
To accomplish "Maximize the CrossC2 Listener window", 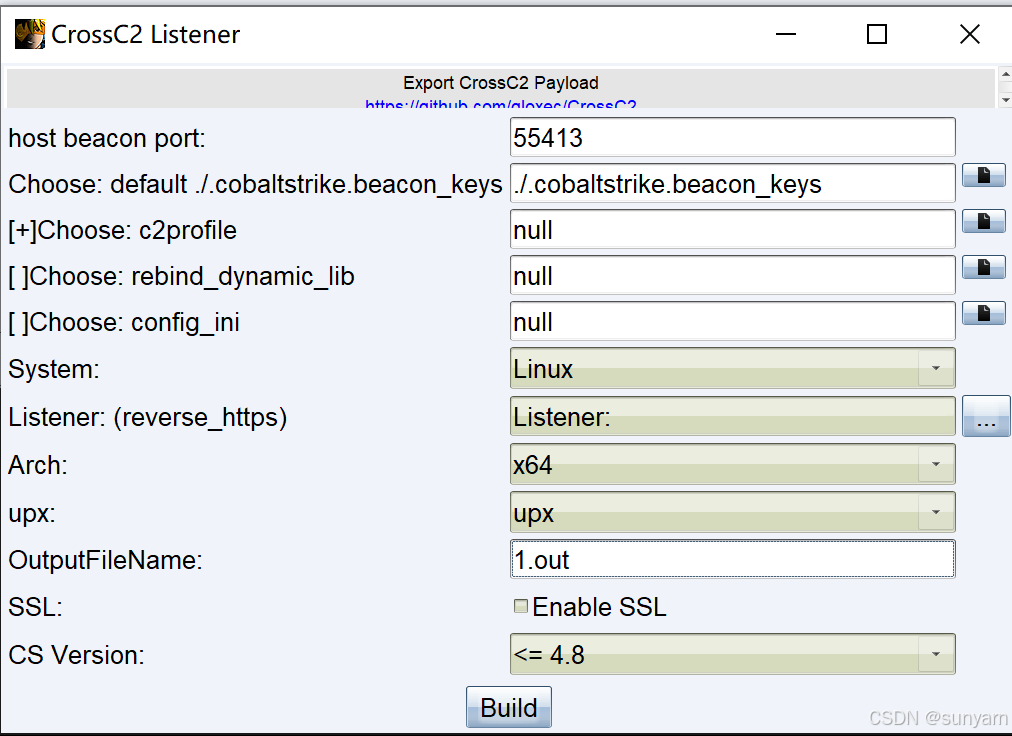I will (x=877, y=35).
